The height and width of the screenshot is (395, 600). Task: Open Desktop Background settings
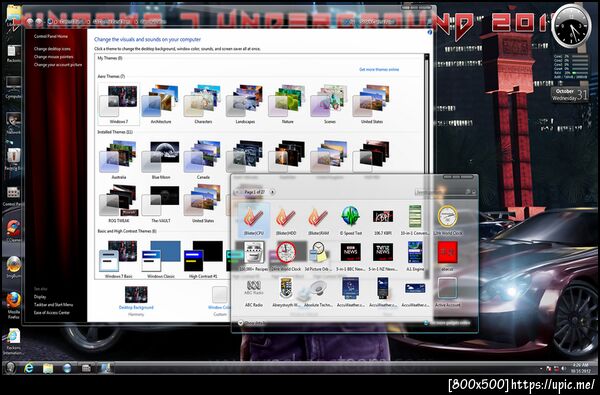pyautogui.click(x=136, y=300)
